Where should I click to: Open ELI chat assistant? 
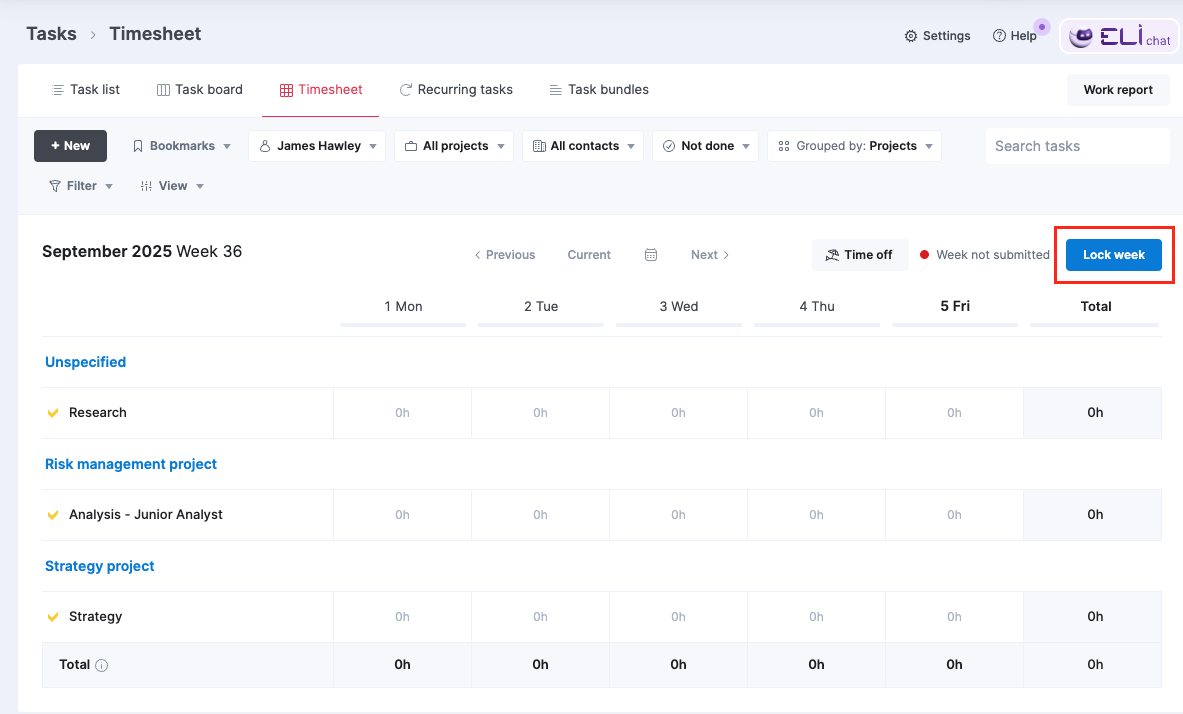click(1120, 35)
